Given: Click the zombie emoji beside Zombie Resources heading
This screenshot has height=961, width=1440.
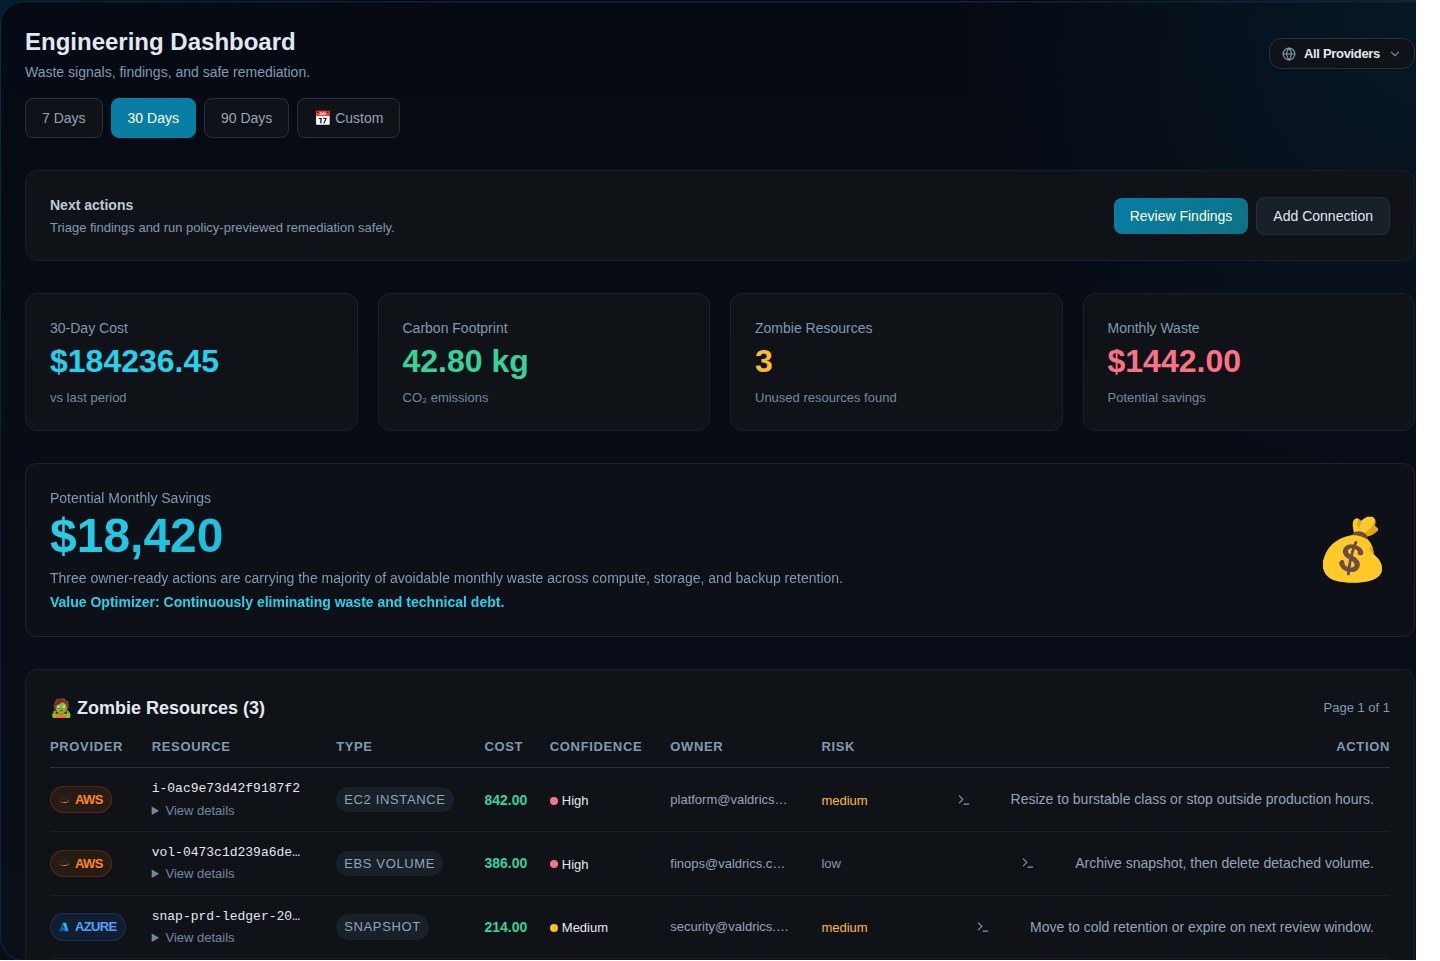Looking at the screenshot, I should click(x=61, y=707).
